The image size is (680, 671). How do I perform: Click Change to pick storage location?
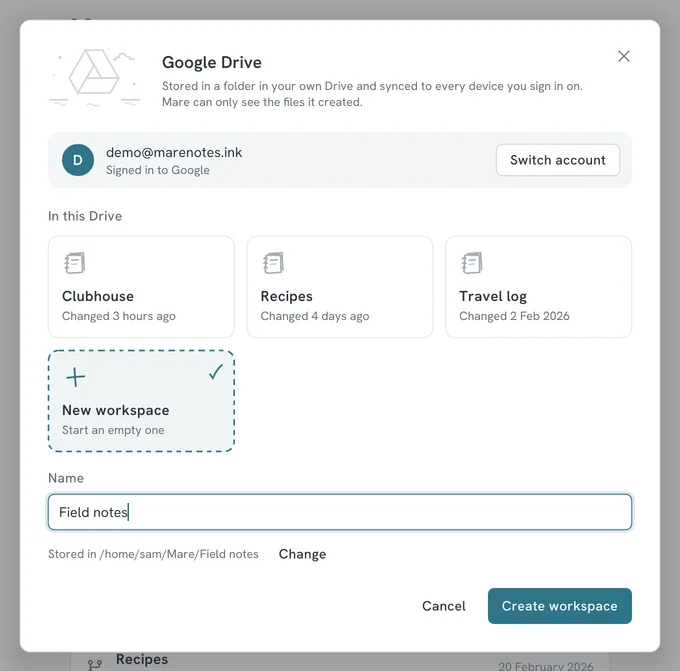coord(302,554)
